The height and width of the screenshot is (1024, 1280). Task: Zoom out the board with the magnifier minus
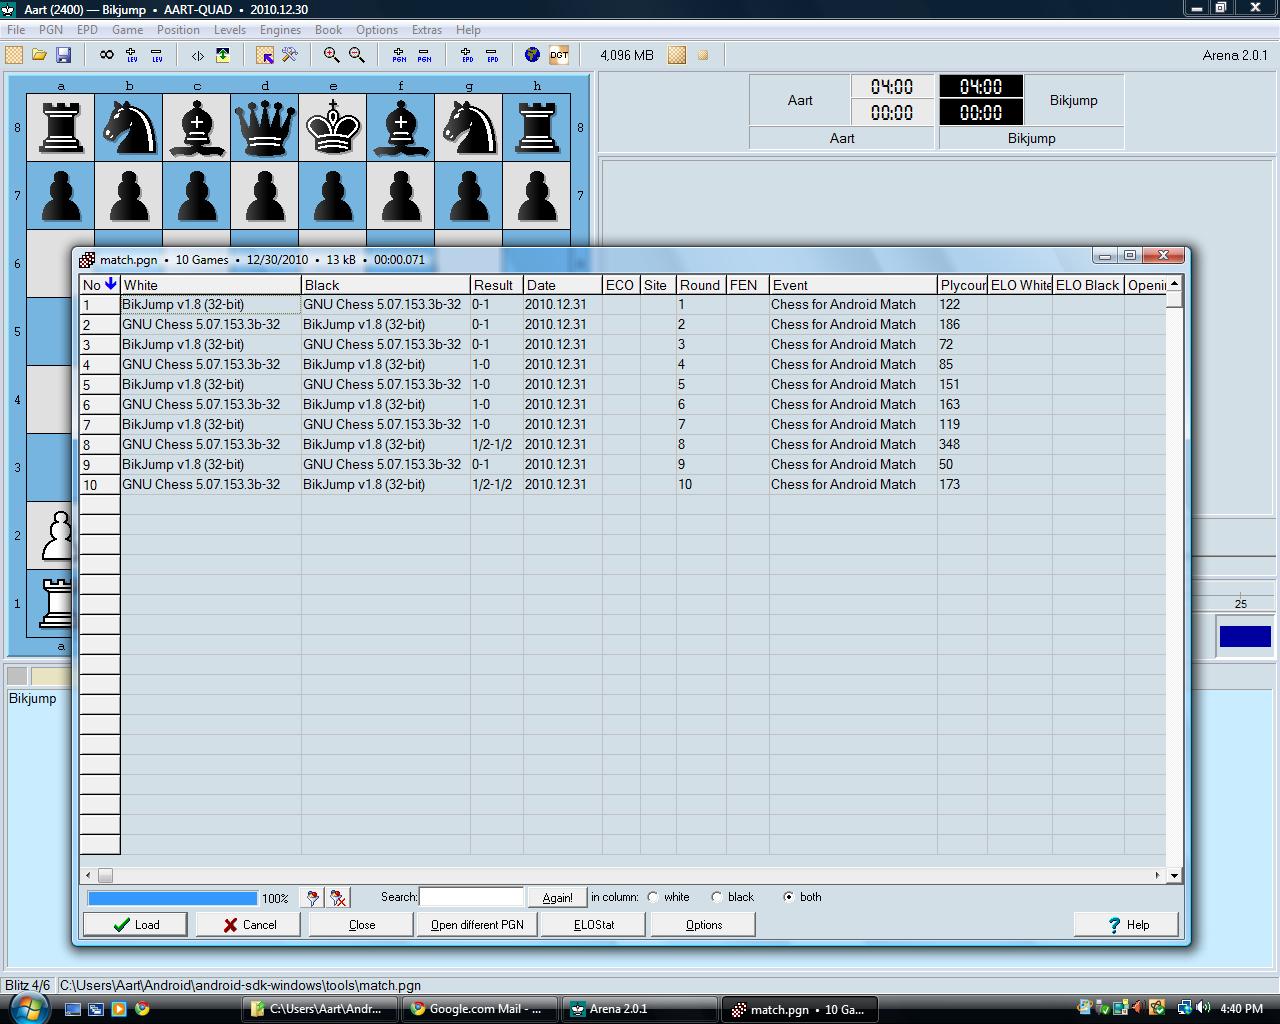pos(356,55)
